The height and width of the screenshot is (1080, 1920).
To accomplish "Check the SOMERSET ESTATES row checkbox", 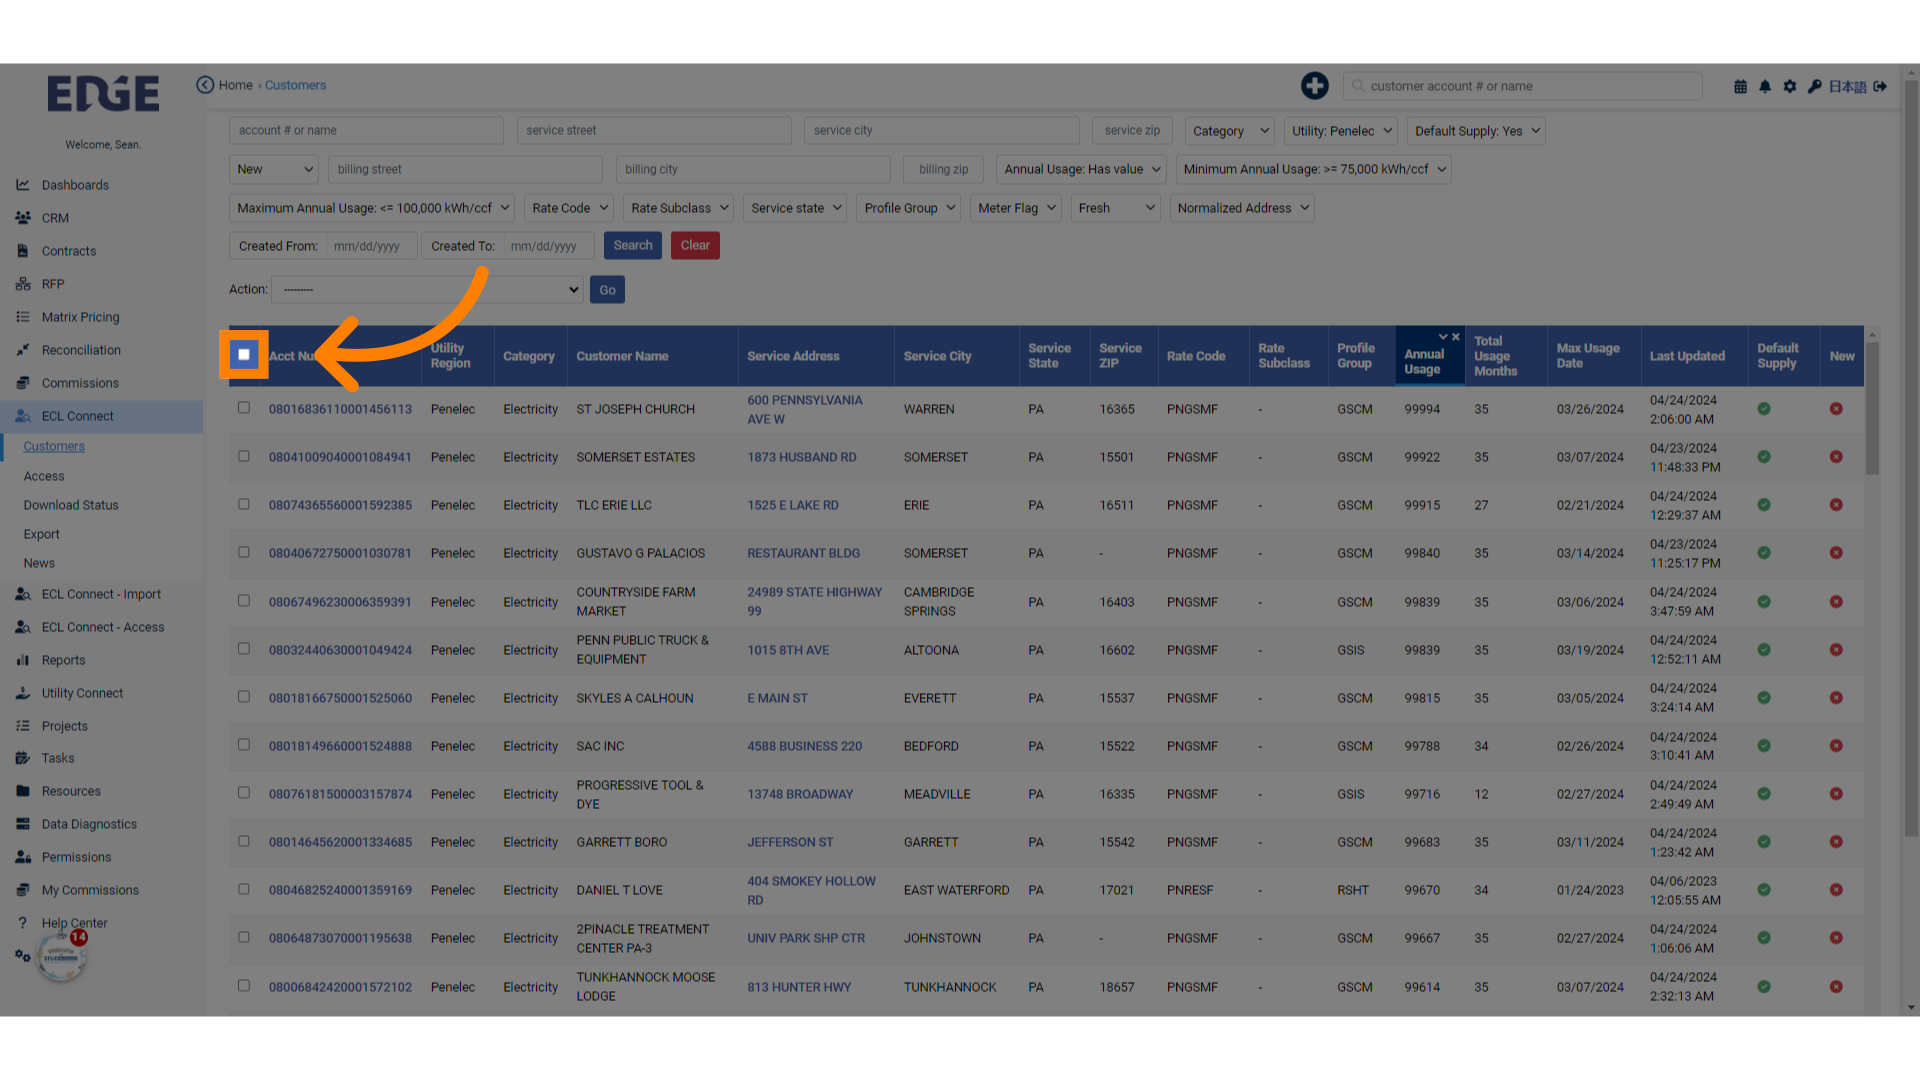I will pyautogui.click(x=244, y=456).
